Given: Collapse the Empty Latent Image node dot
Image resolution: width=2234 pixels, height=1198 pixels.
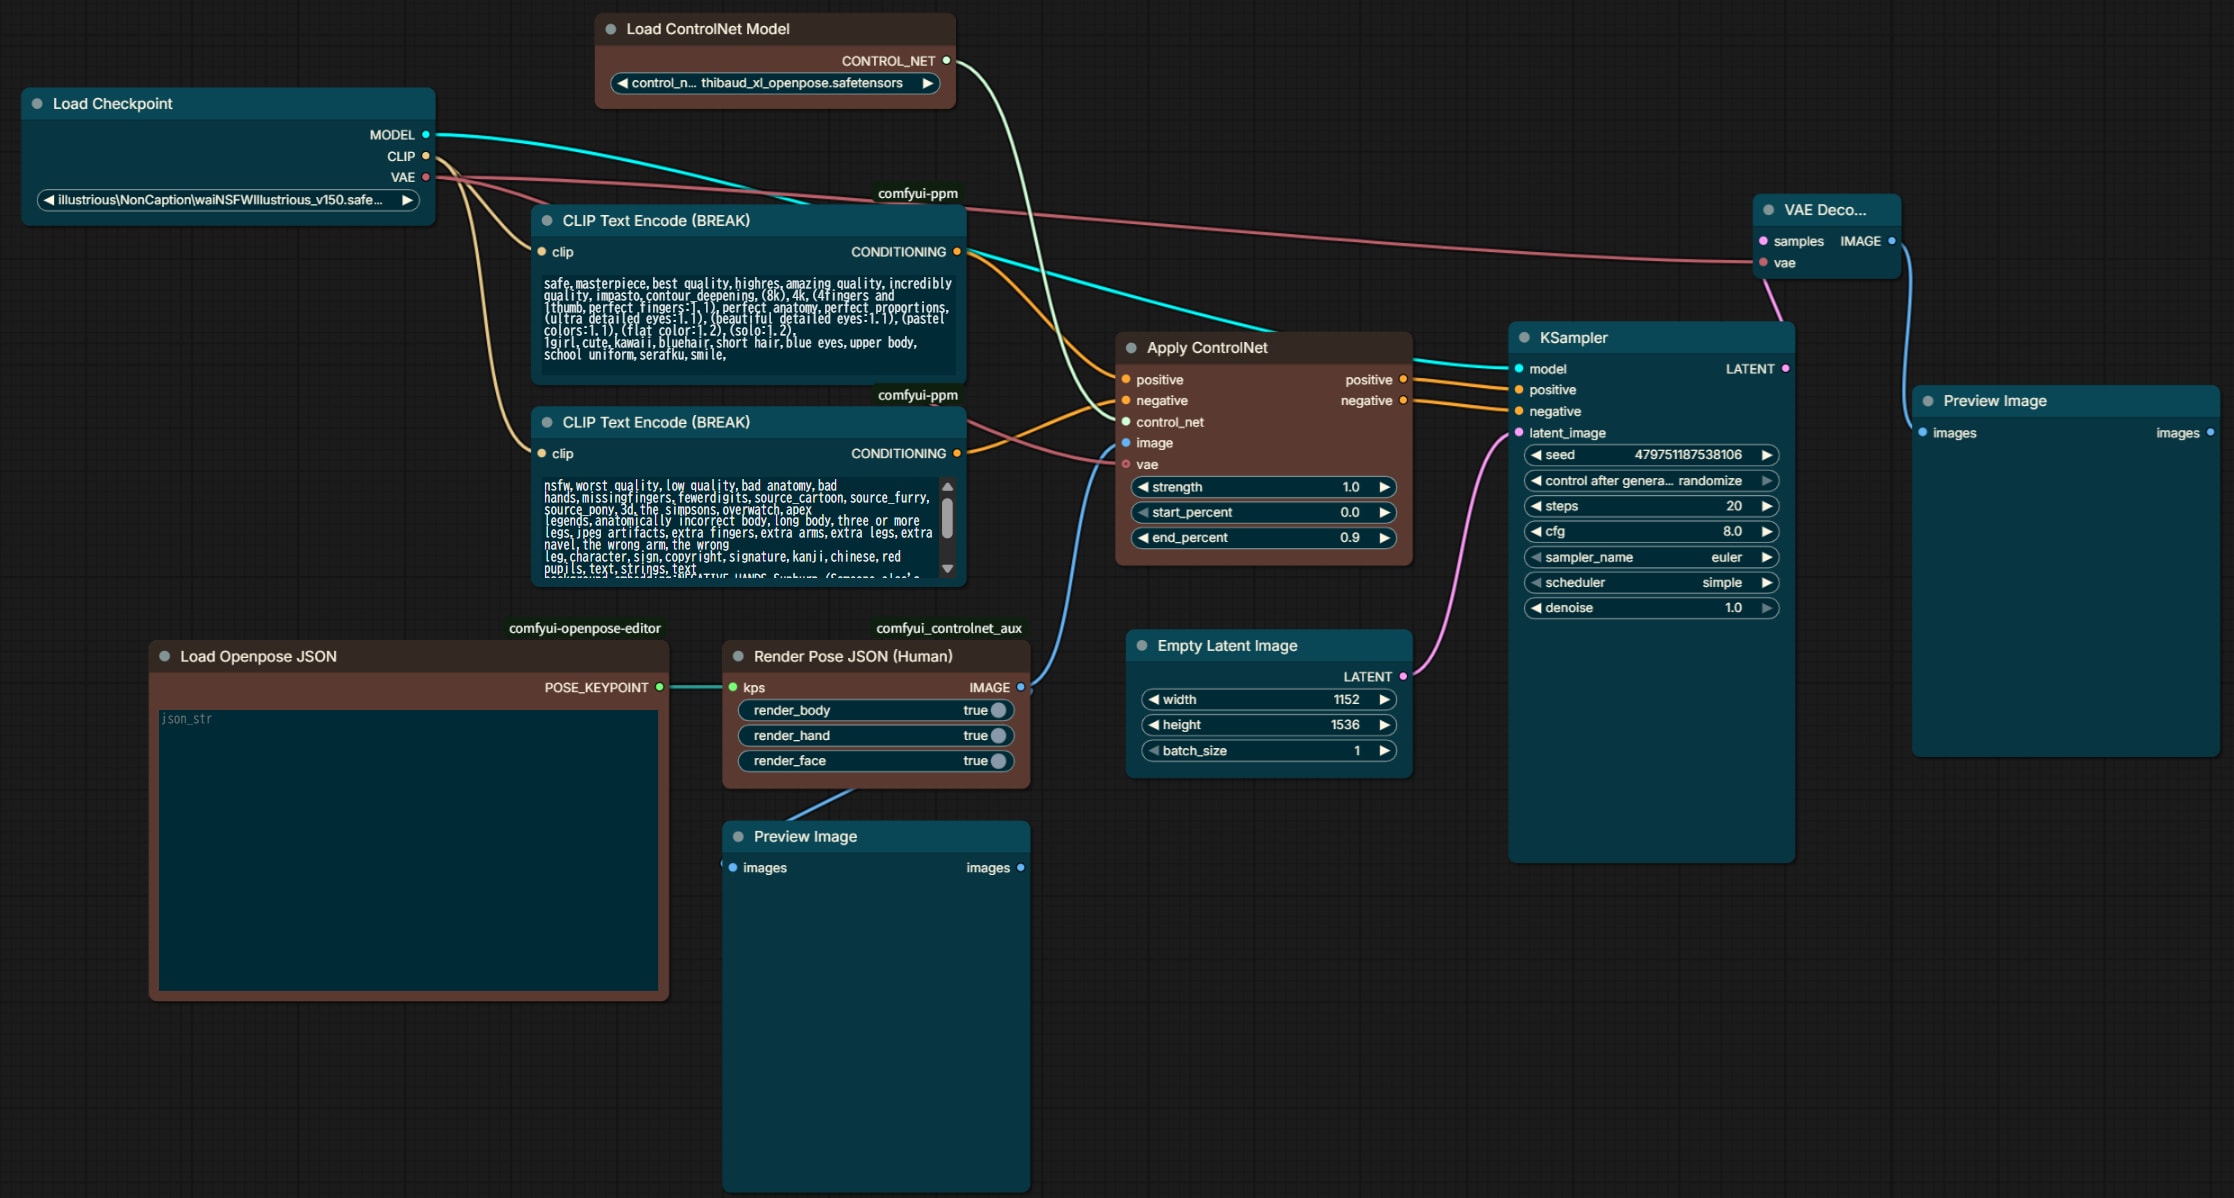Looking at the screenshot, I should pyautogui.click(x=1142, y=646).
